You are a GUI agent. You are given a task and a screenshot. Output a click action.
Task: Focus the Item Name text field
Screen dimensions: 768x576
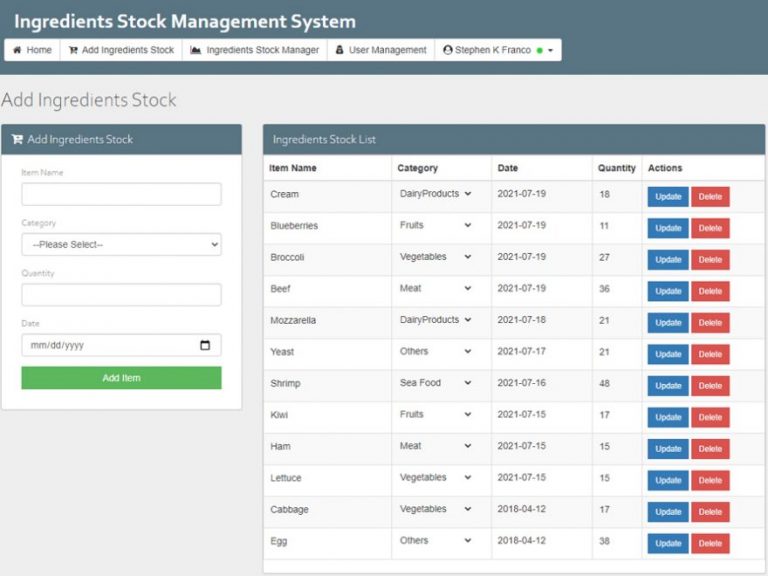[x=121, y=194]
